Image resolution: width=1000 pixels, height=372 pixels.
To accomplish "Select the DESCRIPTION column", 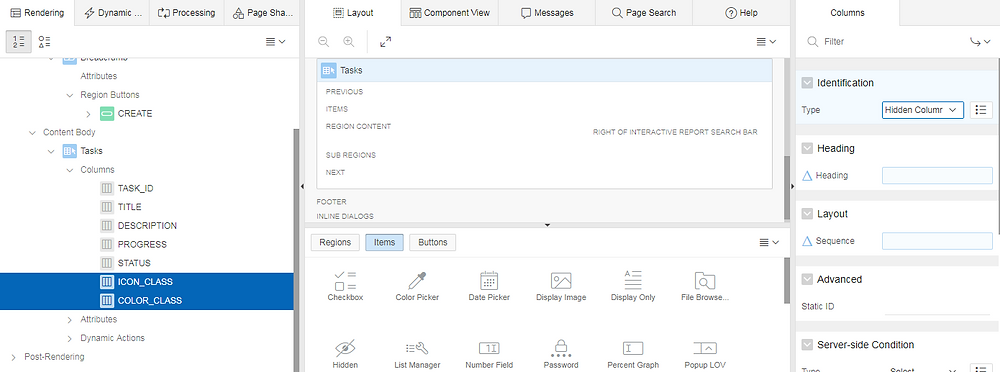I will (147, 226).
